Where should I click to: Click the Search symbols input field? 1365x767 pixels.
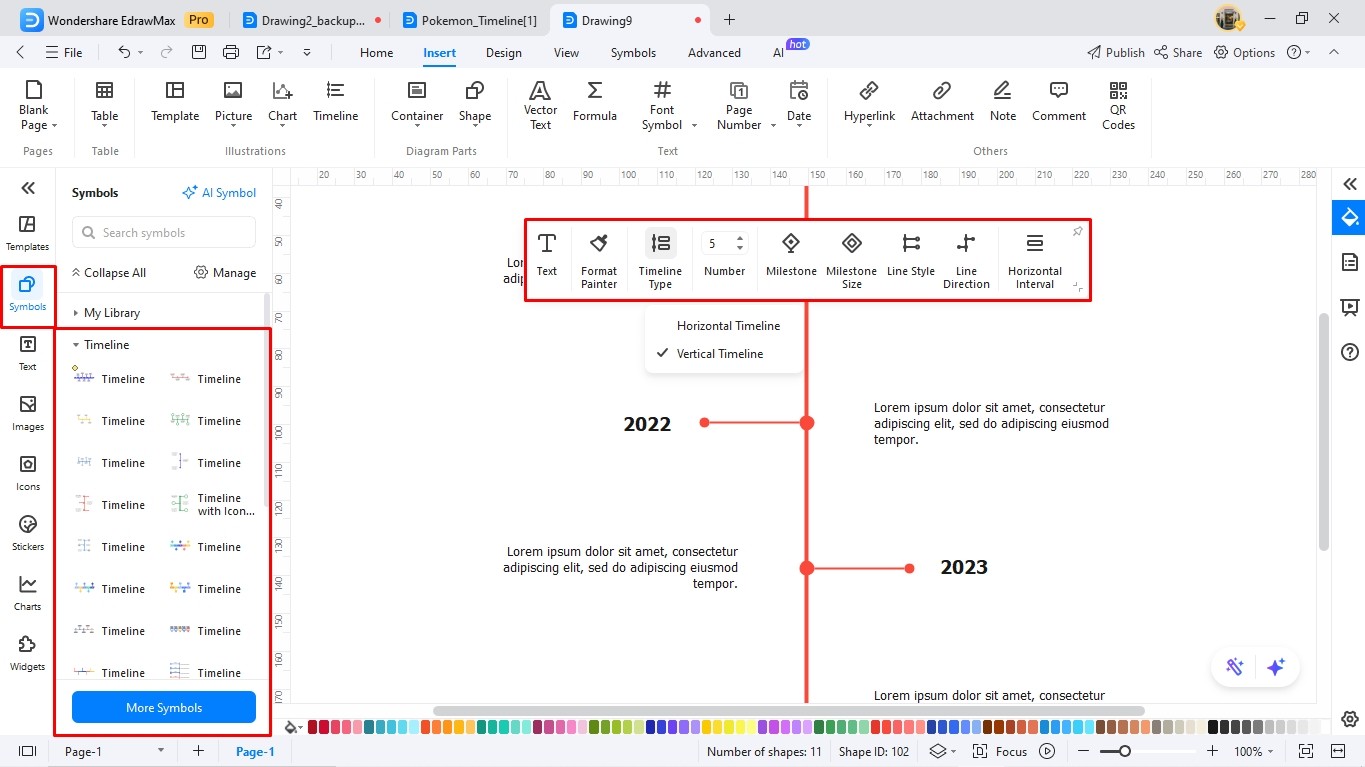pos(164,233)
